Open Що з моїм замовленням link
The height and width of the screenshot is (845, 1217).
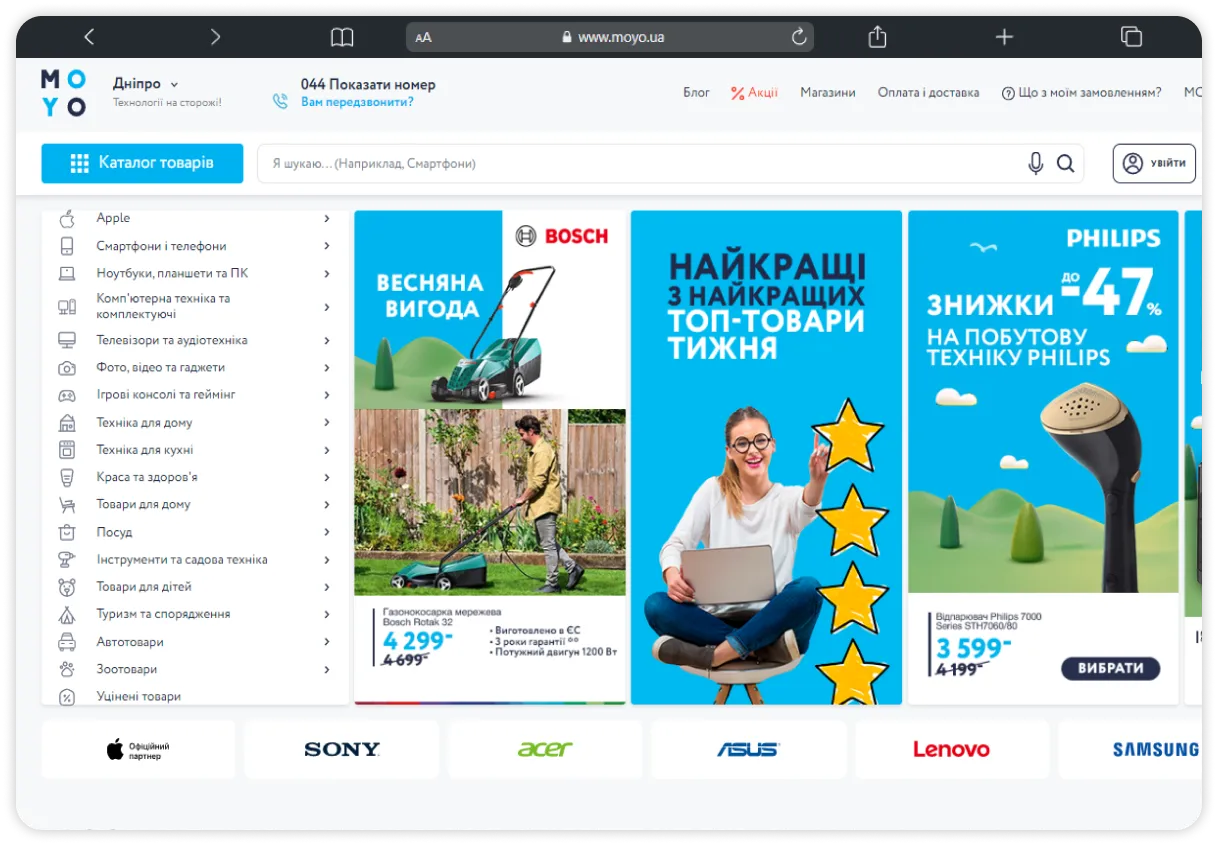1082,92
